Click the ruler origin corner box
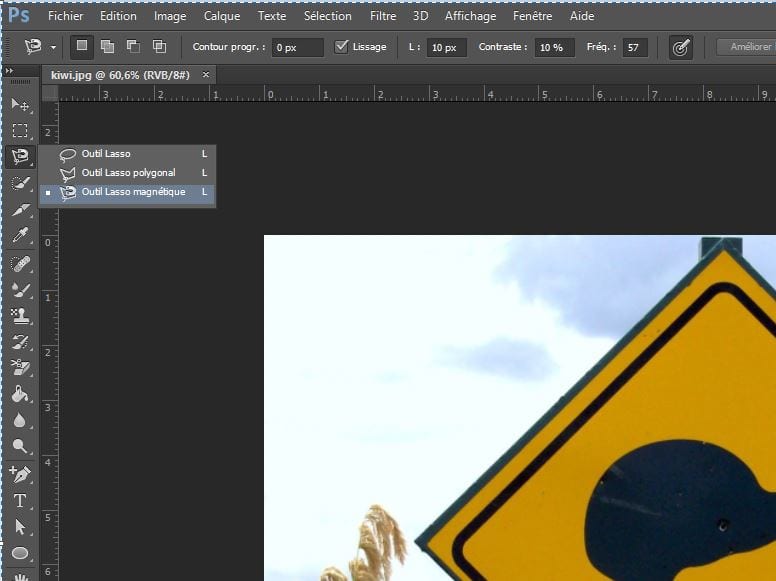The height and width of the screenshot is (581, 776). [x=50, y=93]
